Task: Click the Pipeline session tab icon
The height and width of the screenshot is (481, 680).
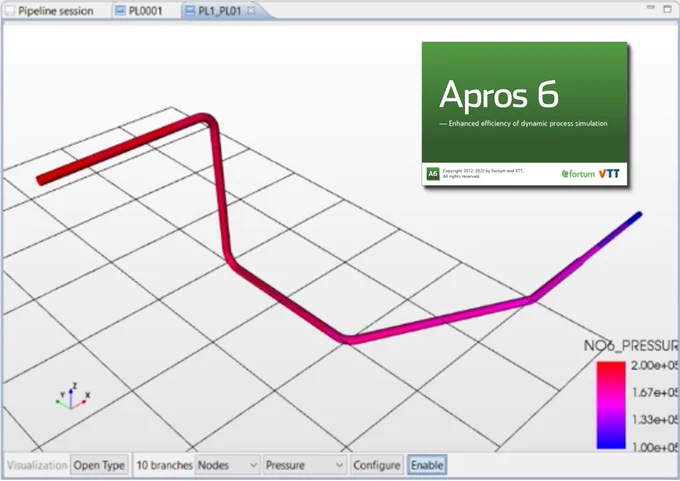Action: point(10,11)
